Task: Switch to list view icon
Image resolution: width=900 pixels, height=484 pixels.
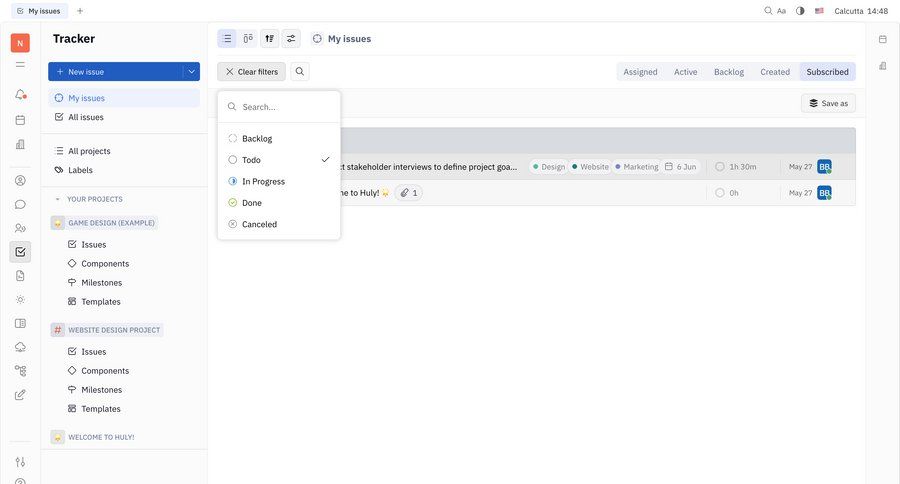Action: (227, 38)
